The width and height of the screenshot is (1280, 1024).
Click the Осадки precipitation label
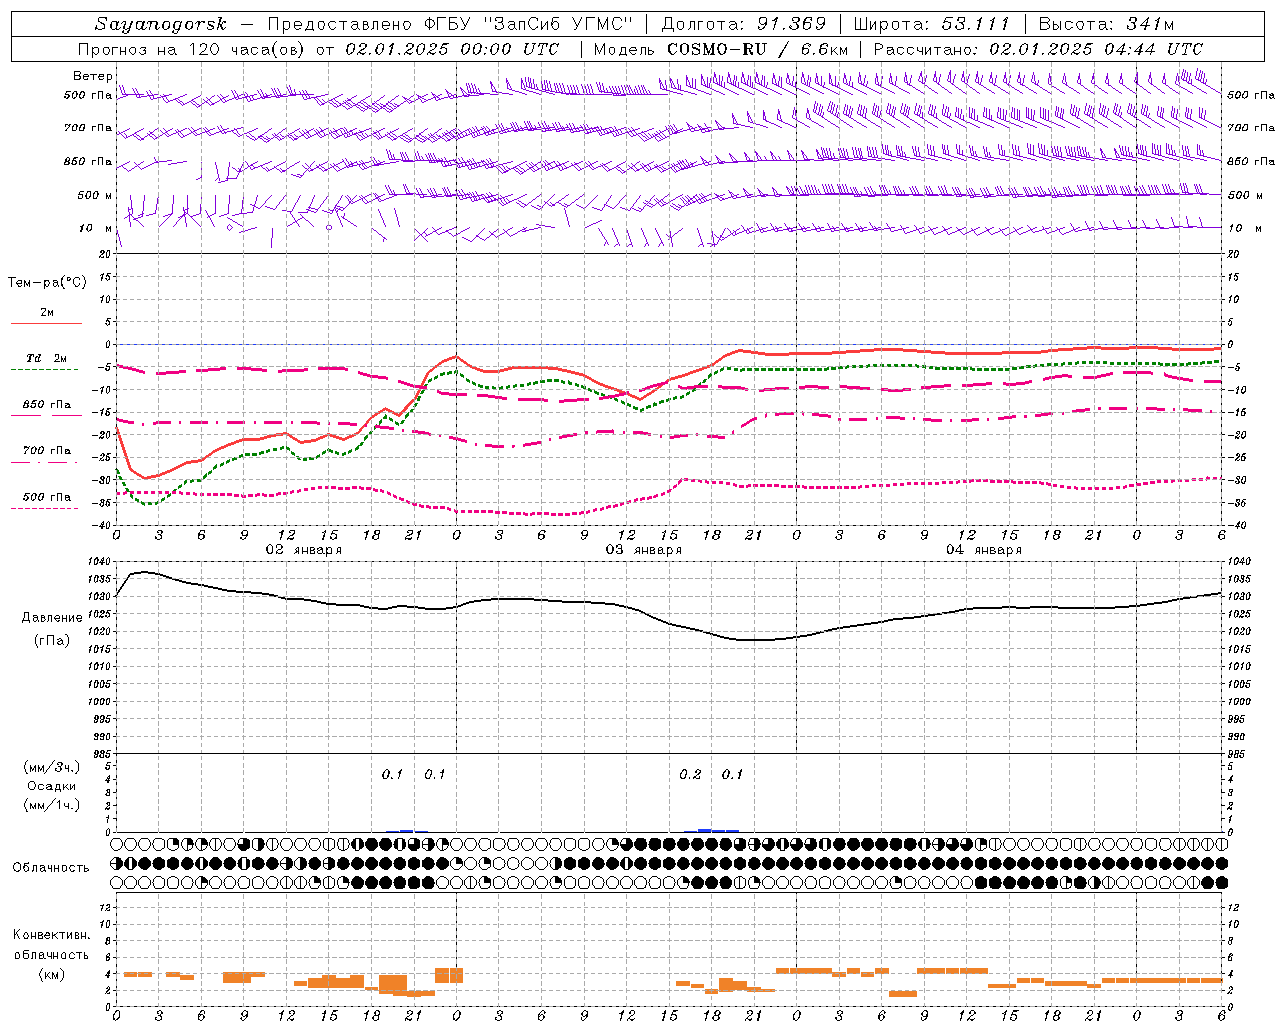[52, 786]
